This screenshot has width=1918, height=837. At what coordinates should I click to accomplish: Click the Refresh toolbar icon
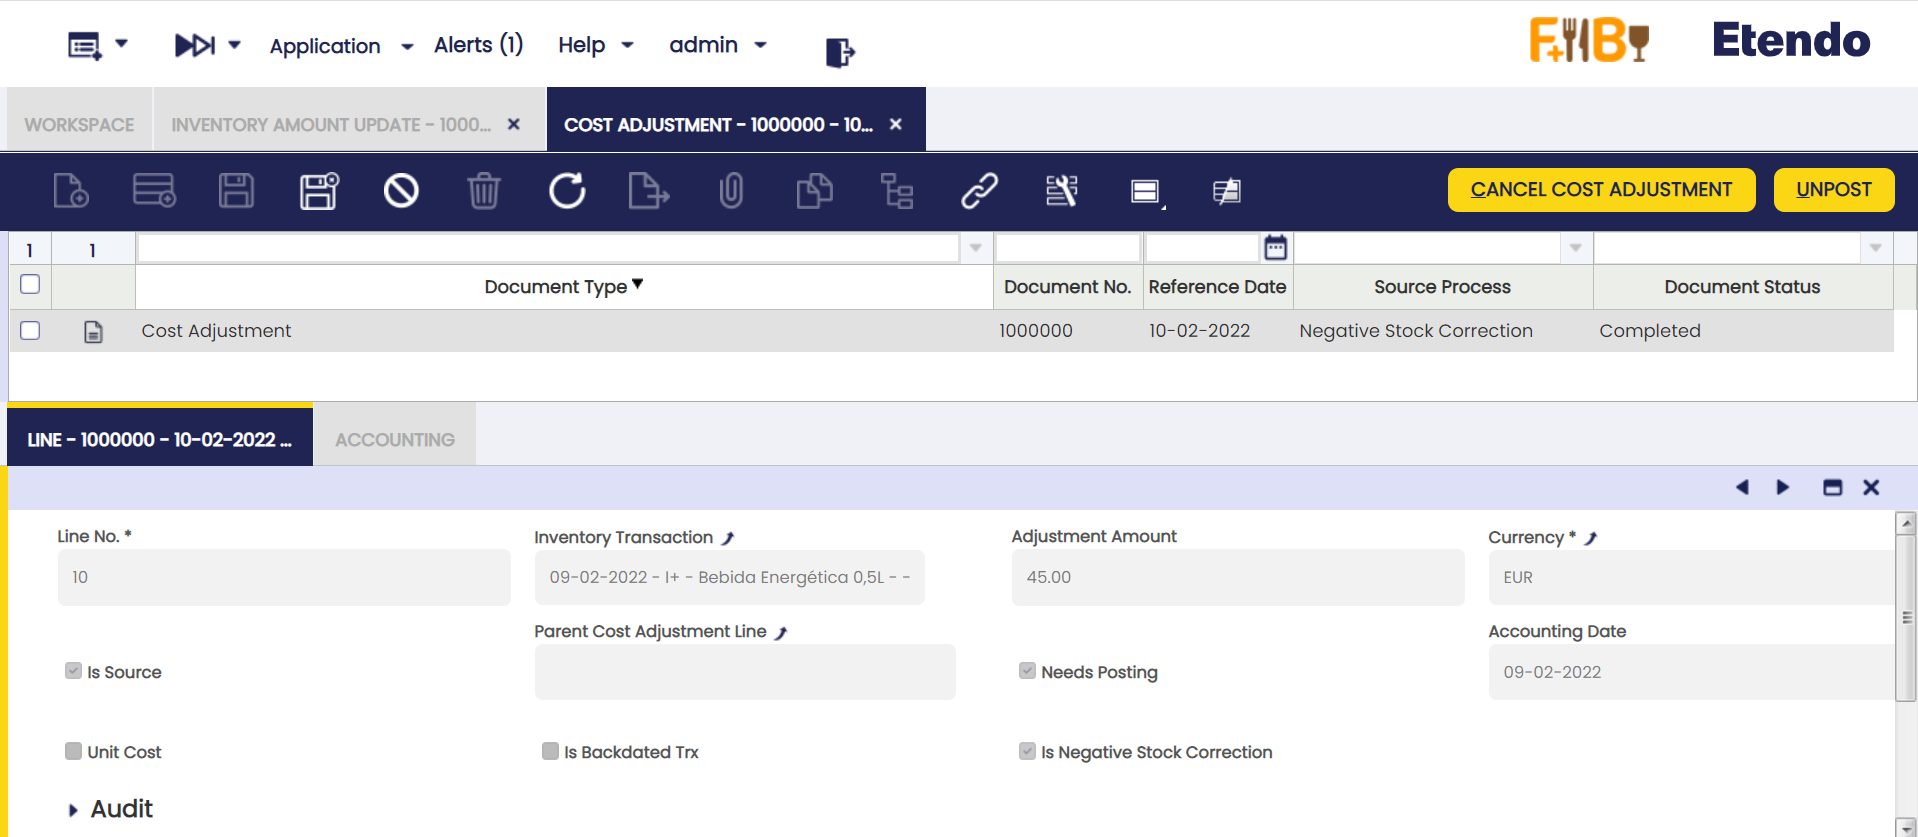click(567, 190)
